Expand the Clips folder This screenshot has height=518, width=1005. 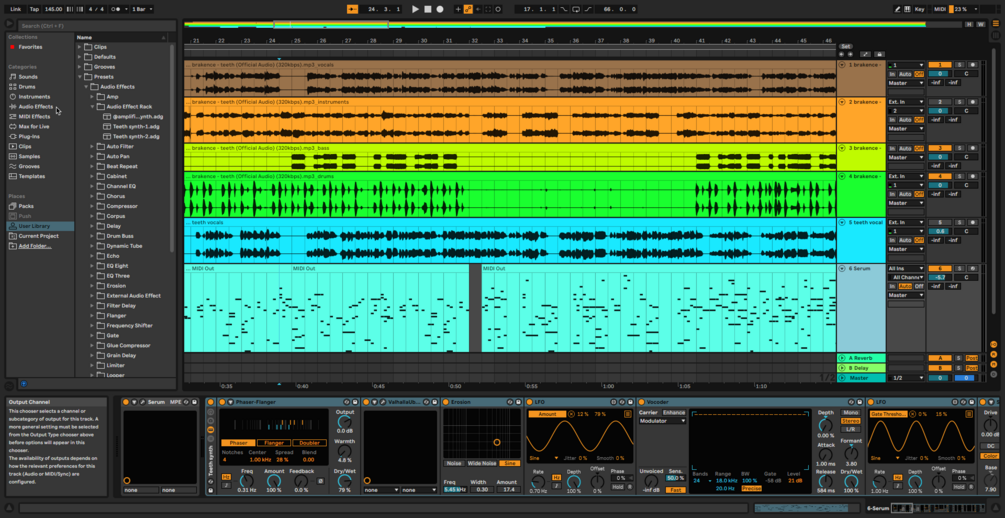pos(79,47)
